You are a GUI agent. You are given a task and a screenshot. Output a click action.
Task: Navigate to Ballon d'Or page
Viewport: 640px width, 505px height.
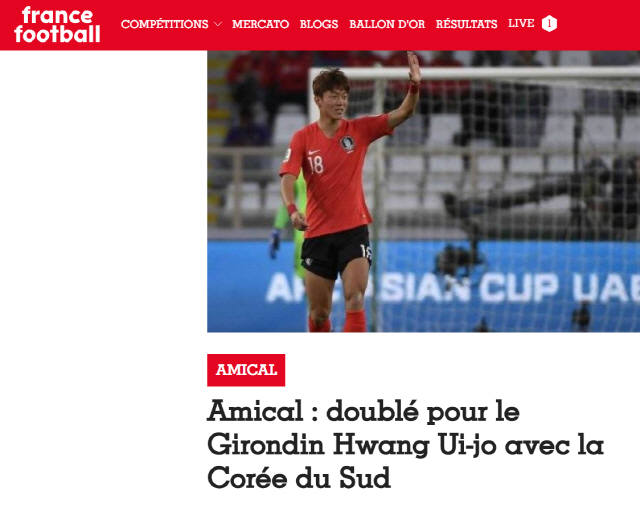click(x=387, y=24)
